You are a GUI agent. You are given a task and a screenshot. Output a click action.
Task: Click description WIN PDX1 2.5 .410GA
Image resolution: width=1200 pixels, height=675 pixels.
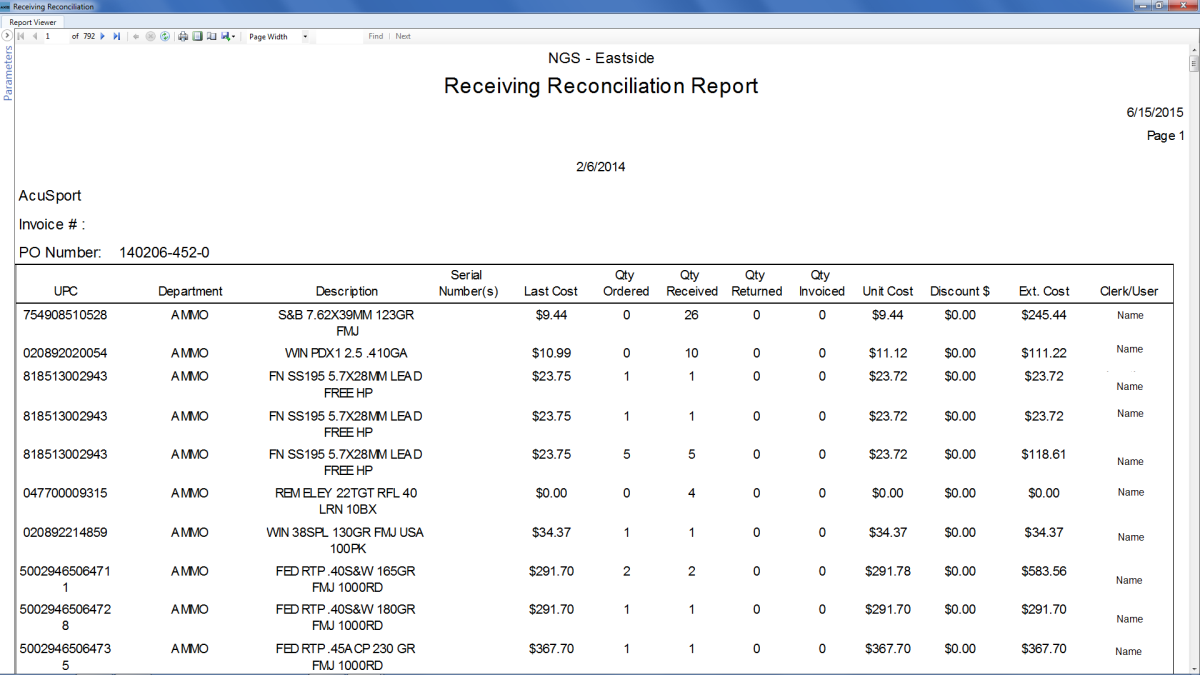pos(347,353)
